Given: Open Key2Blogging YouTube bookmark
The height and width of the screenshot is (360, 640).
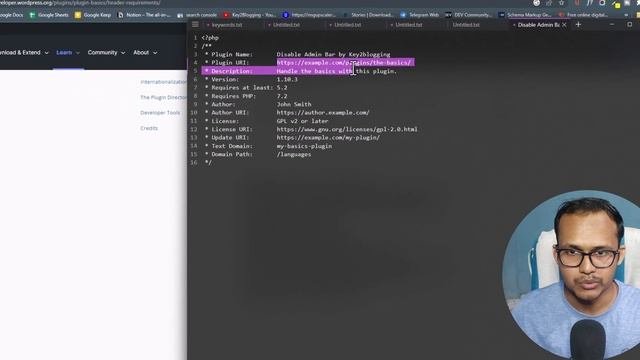Looking at the screenshot, I should pos(249,15).
